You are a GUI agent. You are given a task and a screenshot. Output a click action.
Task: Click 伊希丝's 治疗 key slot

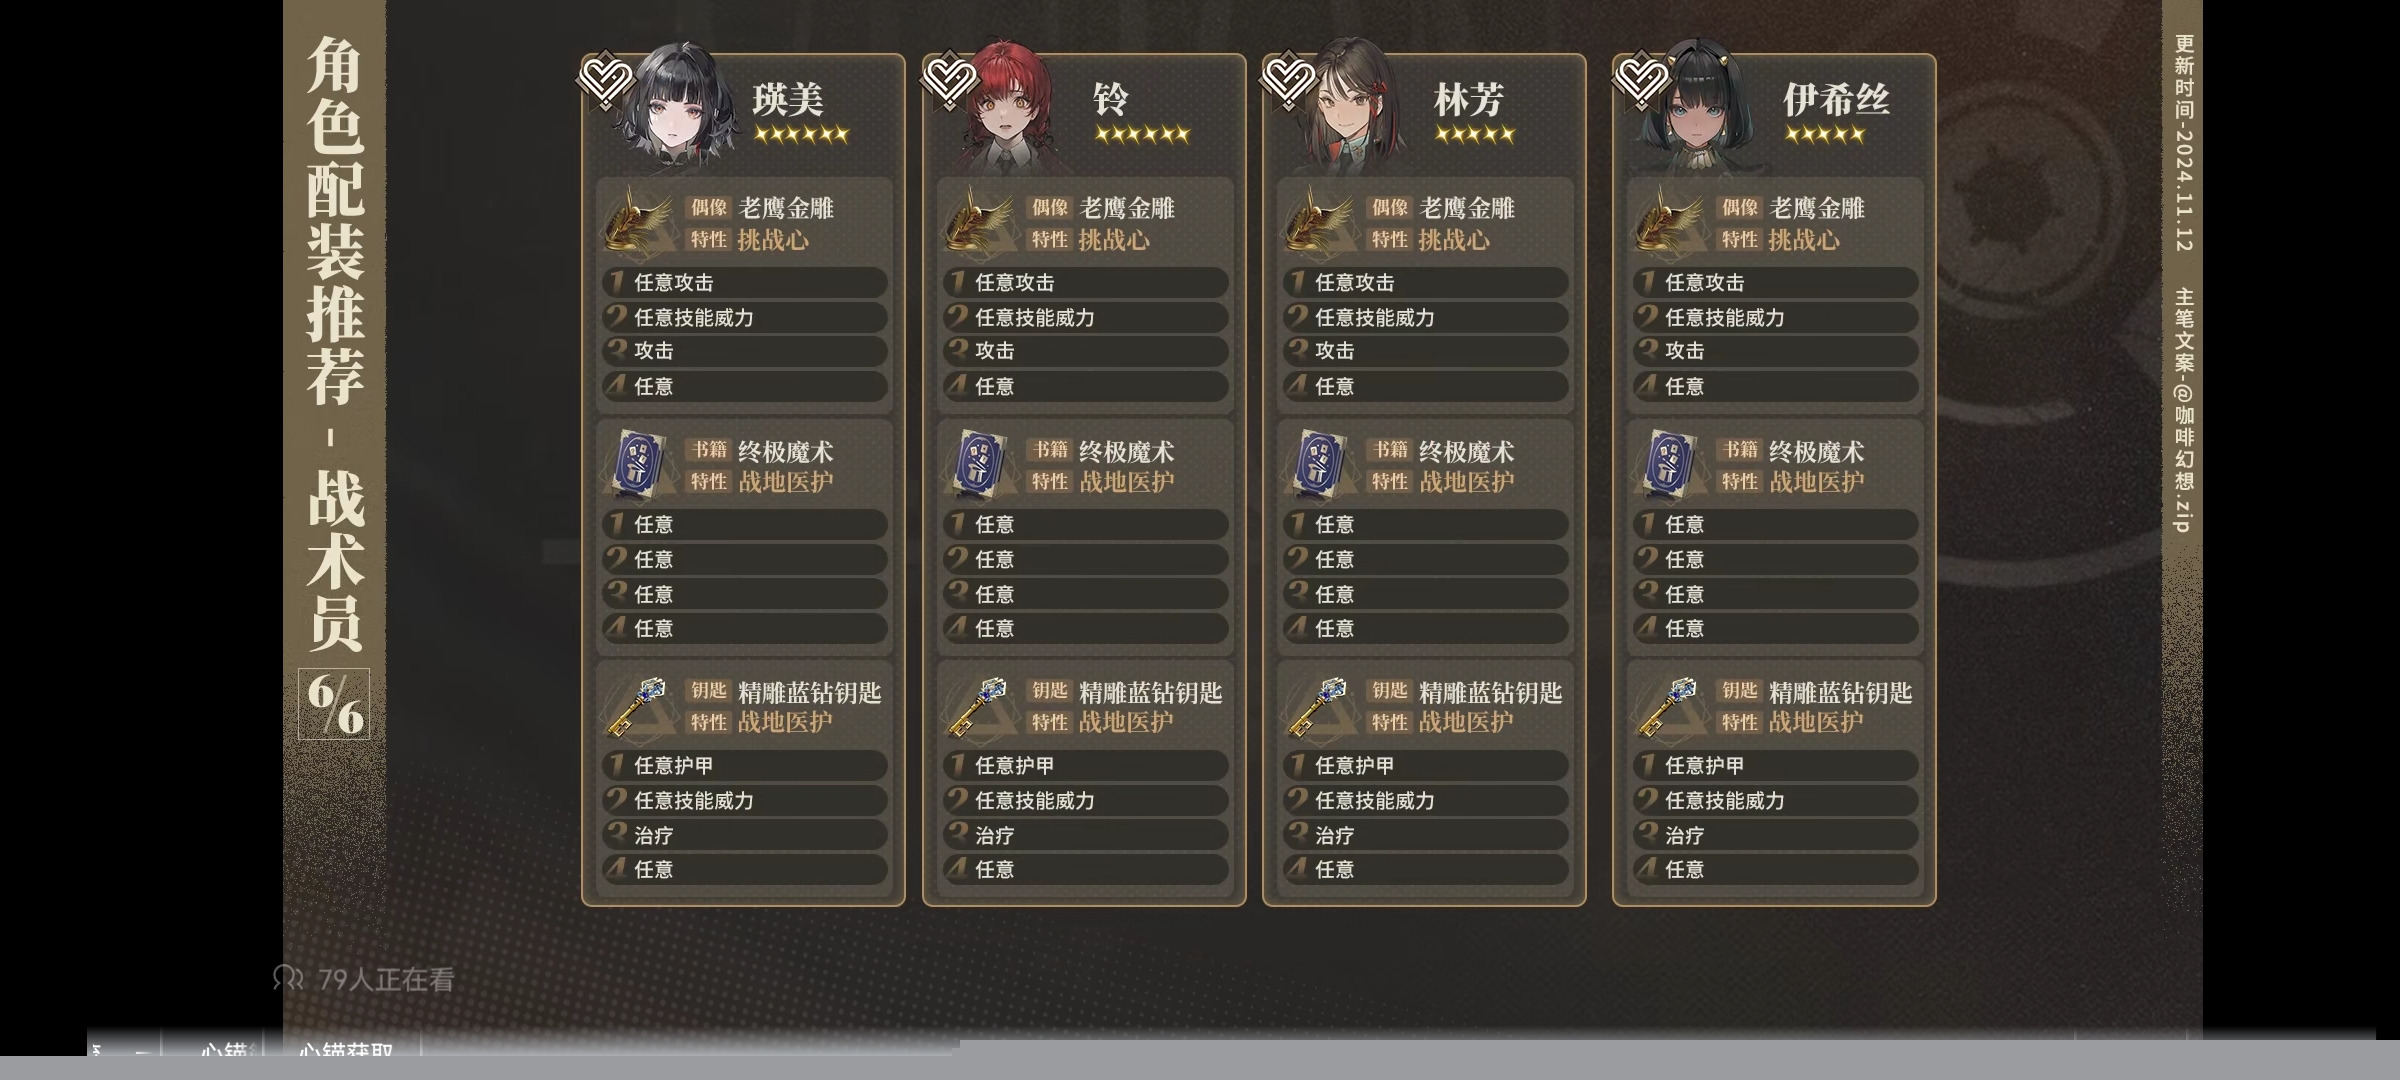point(1775,835)
